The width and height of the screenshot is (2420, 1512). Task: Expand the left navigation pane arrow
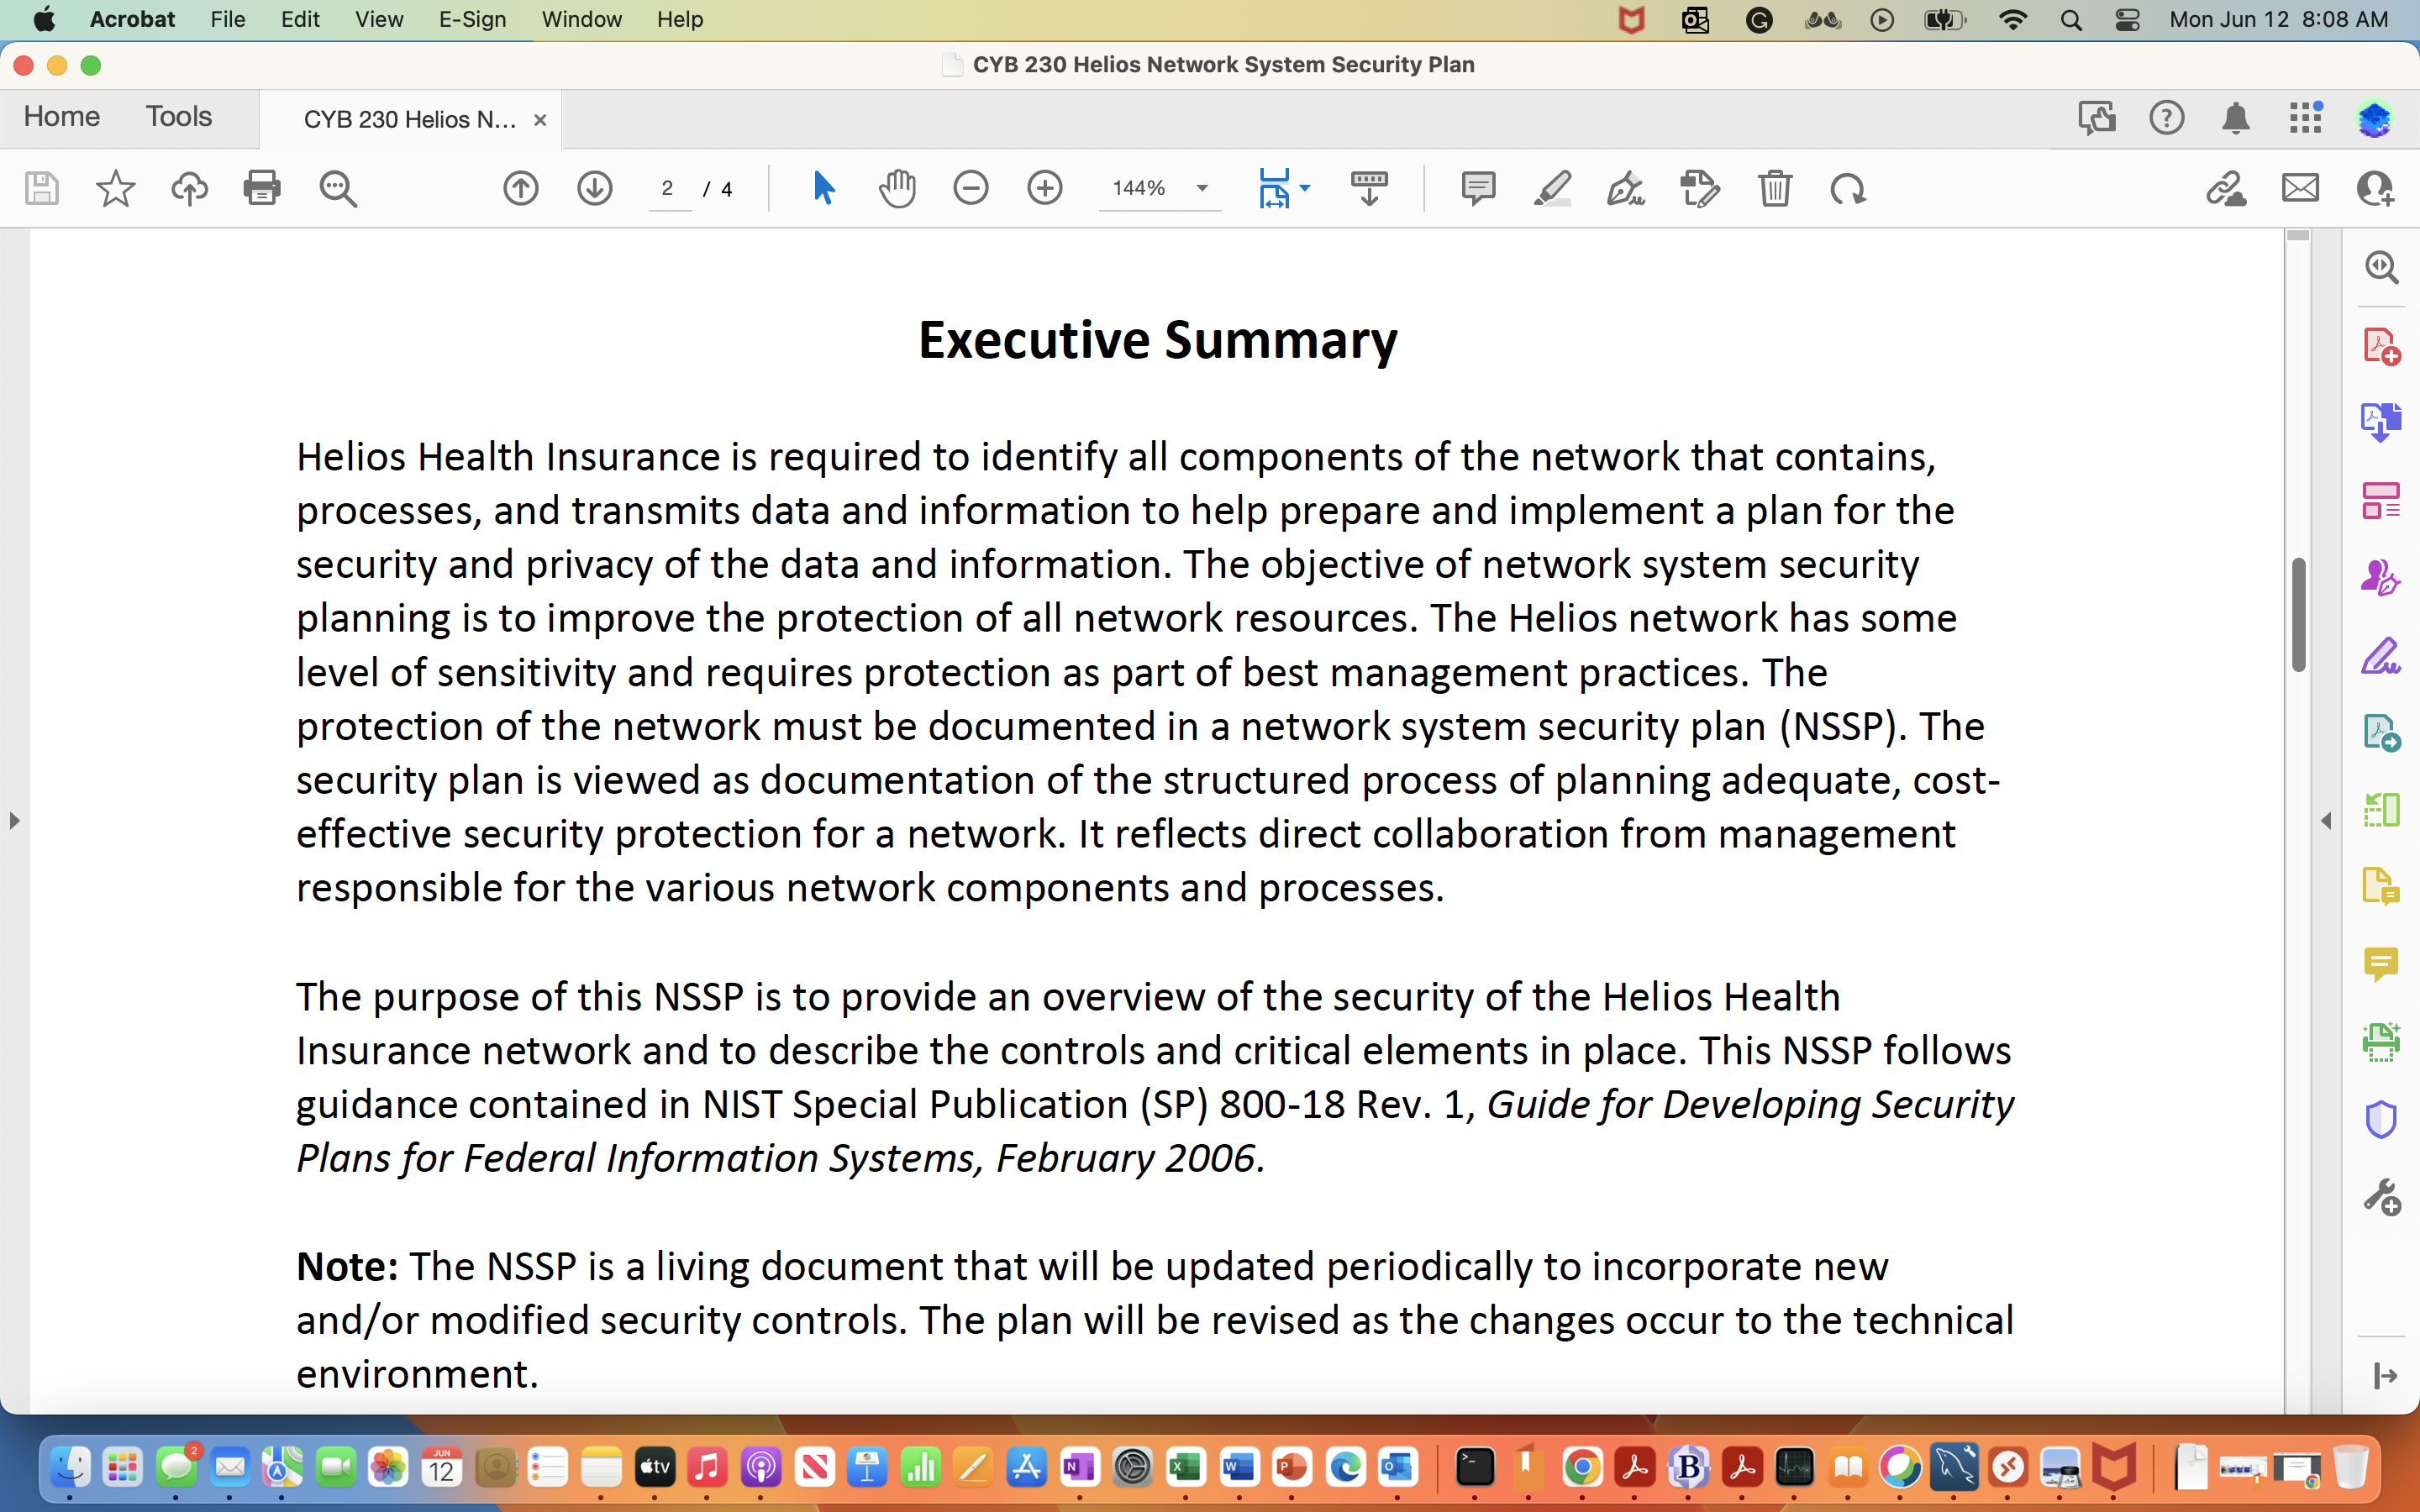[14, 821]
